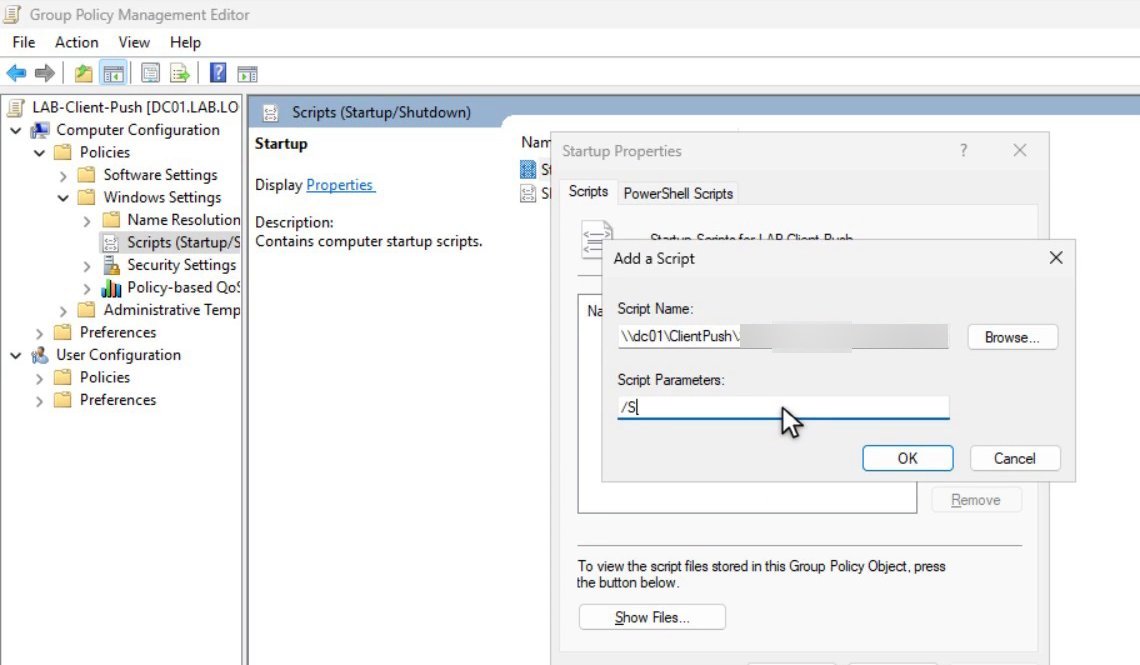Expand the Policy-based QoS node
This screenshot has height=665, width=1140.
pos(87,289)
